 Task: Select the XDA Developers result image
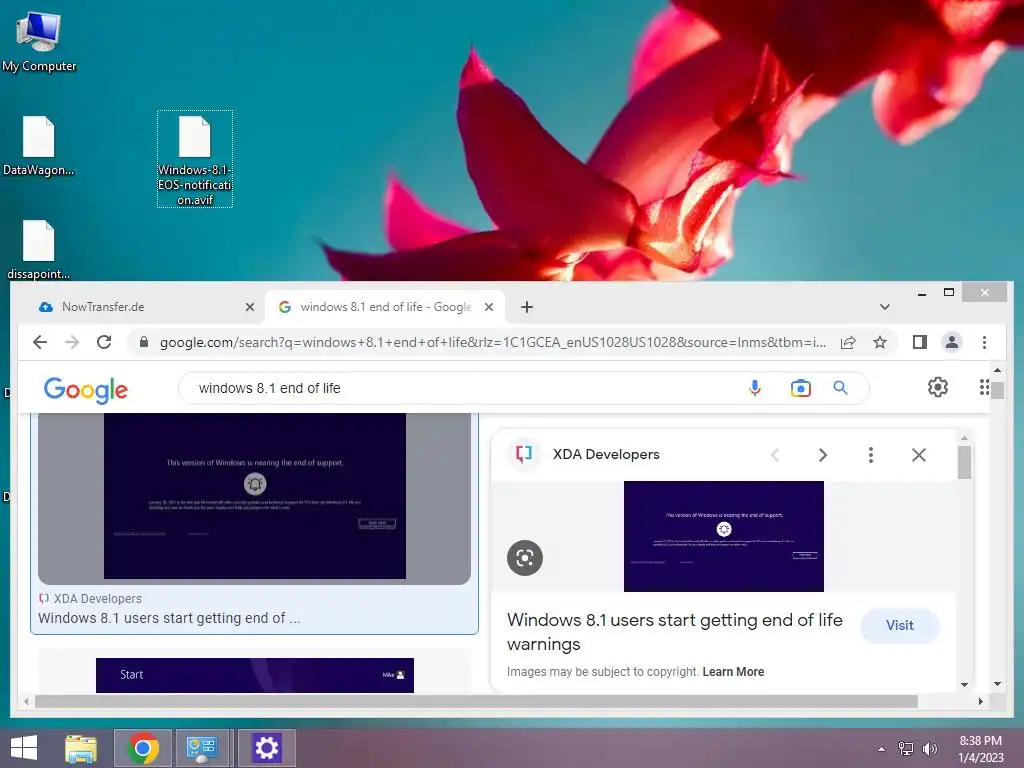point(255,496)
